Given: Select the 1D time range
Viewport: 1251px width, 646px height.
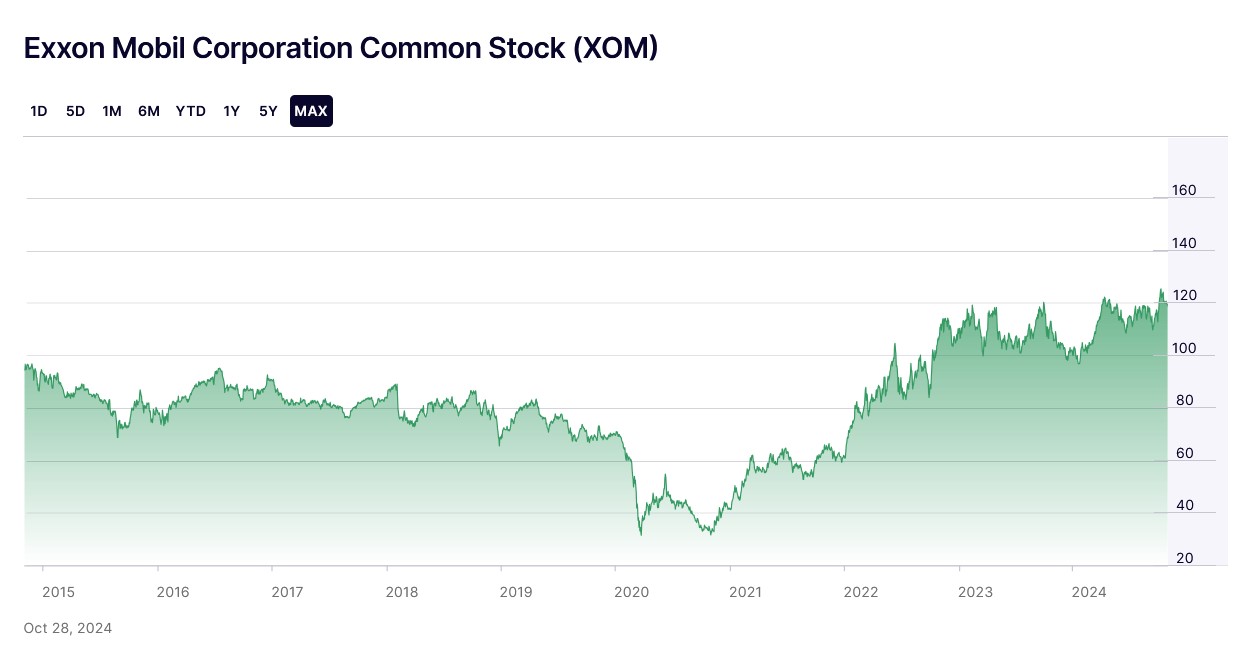Looking at the screenshot, I should 39,111.
